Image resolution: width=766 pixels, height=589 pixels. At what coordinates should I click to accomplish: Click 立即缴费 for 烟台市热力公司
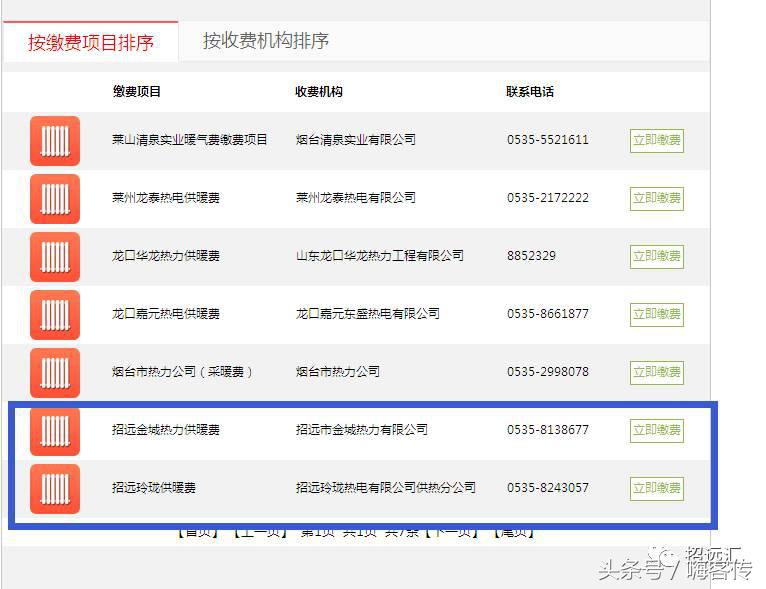click(x=657, y=373)
